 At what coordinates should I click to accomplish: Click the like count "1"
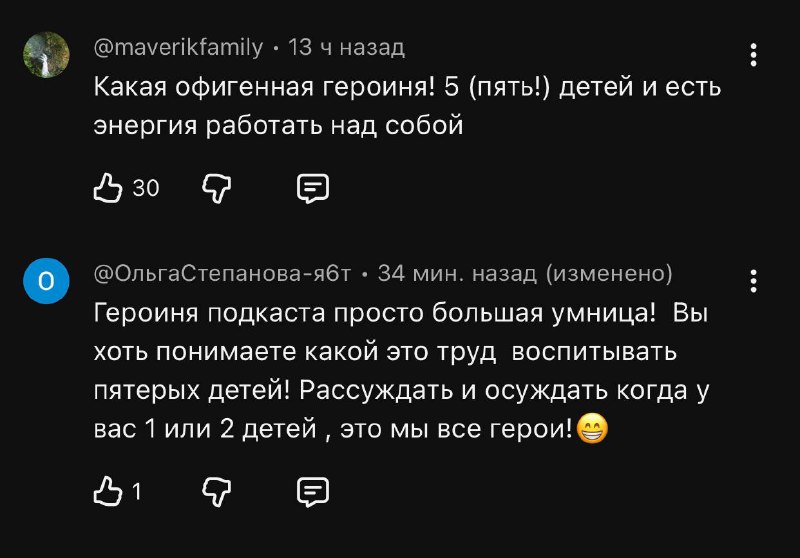137,491
